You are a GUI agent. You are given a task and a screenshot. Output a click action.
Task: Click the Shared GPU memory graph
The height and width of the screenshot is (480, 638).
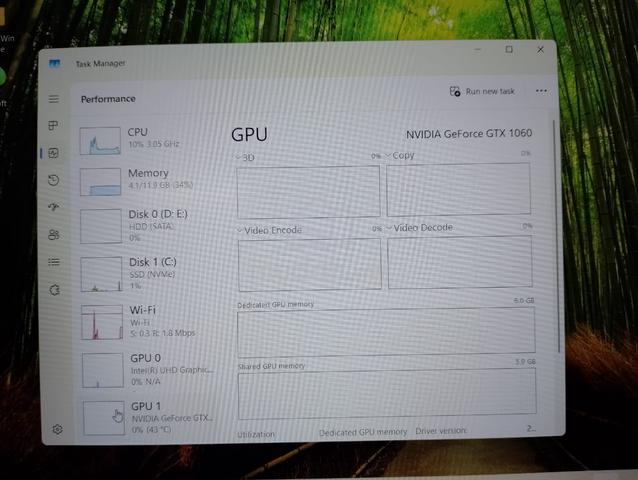[387, 393]
